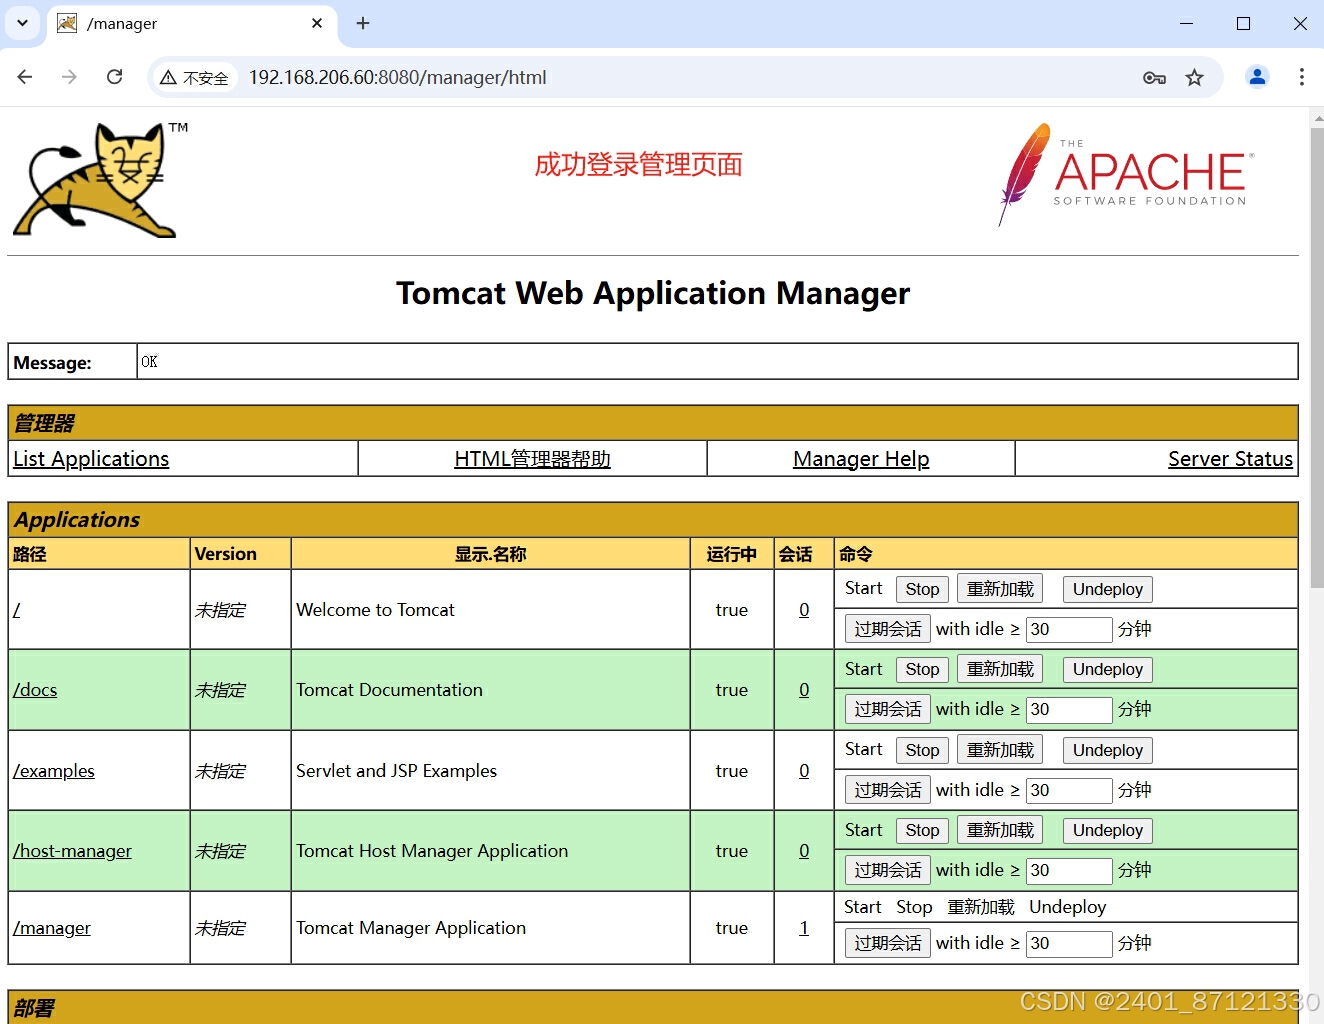This screenshot has width=1324, height=1024.
Task: Edit idle minutes field for /manager
Action: point(1069,943)
